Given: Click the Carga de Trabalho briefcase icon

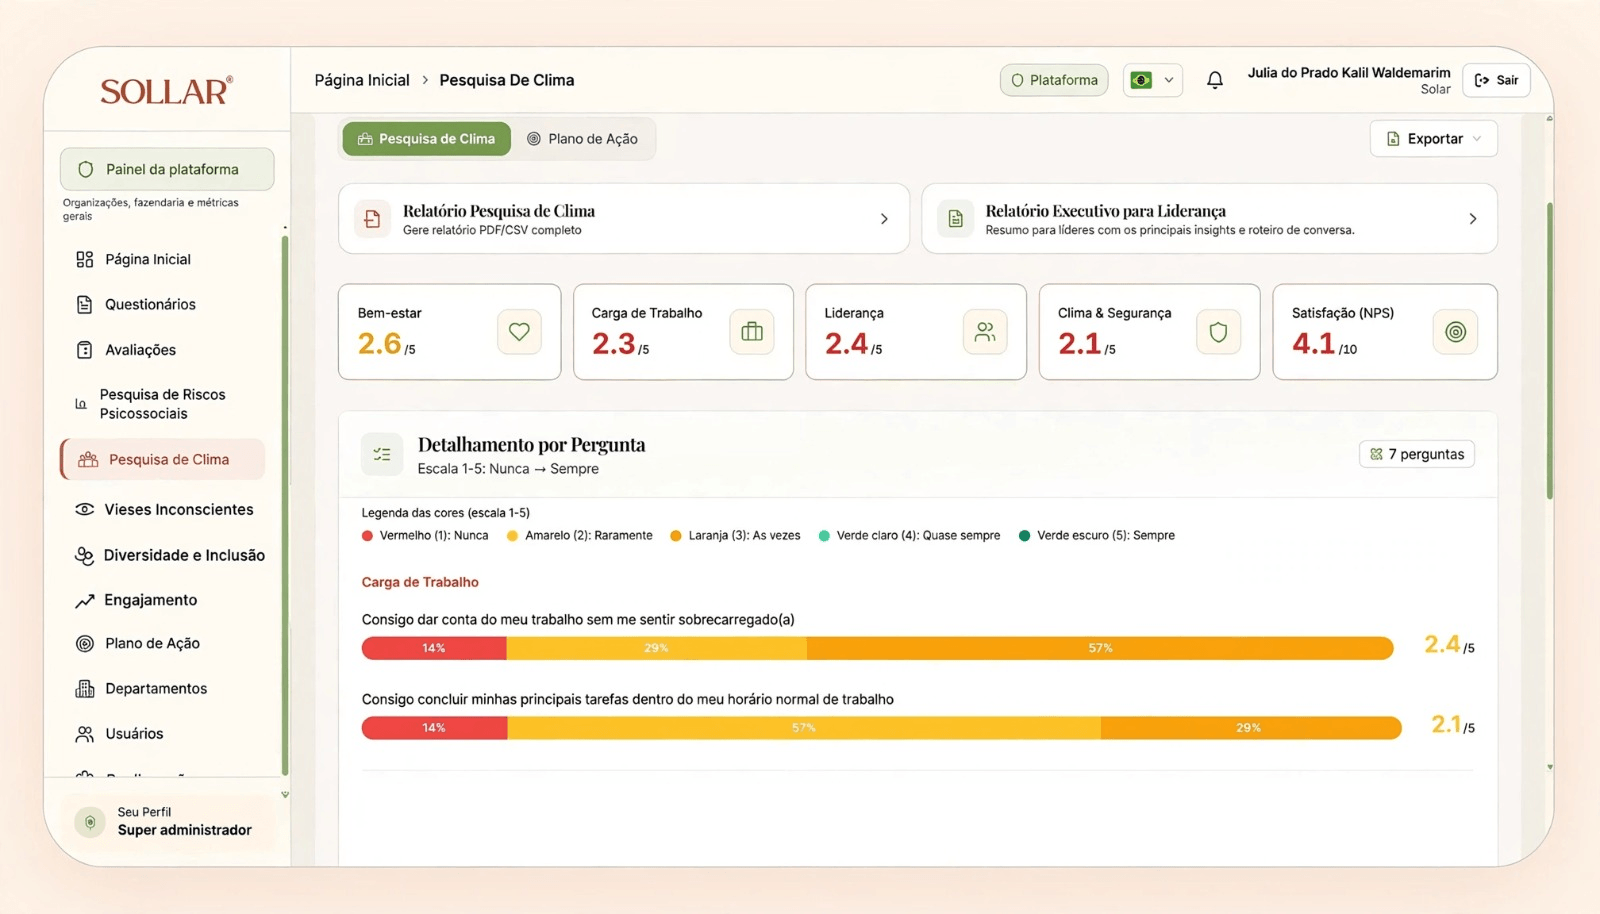Looking at the screenshot, I should point(752,332).
